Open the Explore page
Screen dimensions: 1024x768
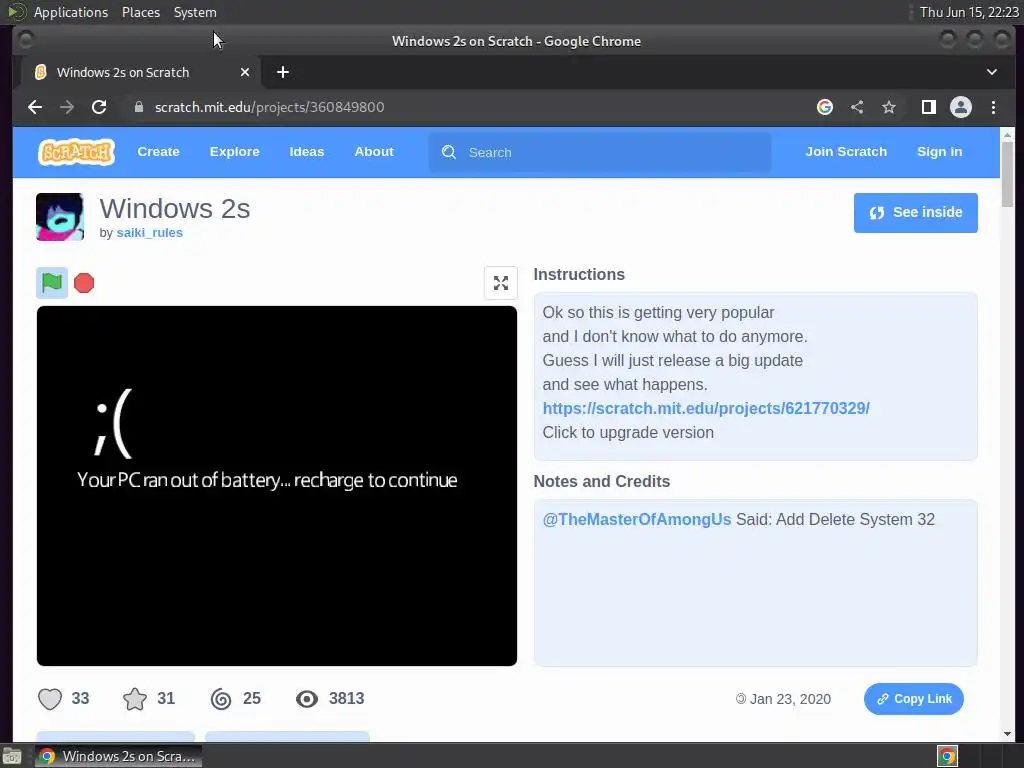click(234, 152)
